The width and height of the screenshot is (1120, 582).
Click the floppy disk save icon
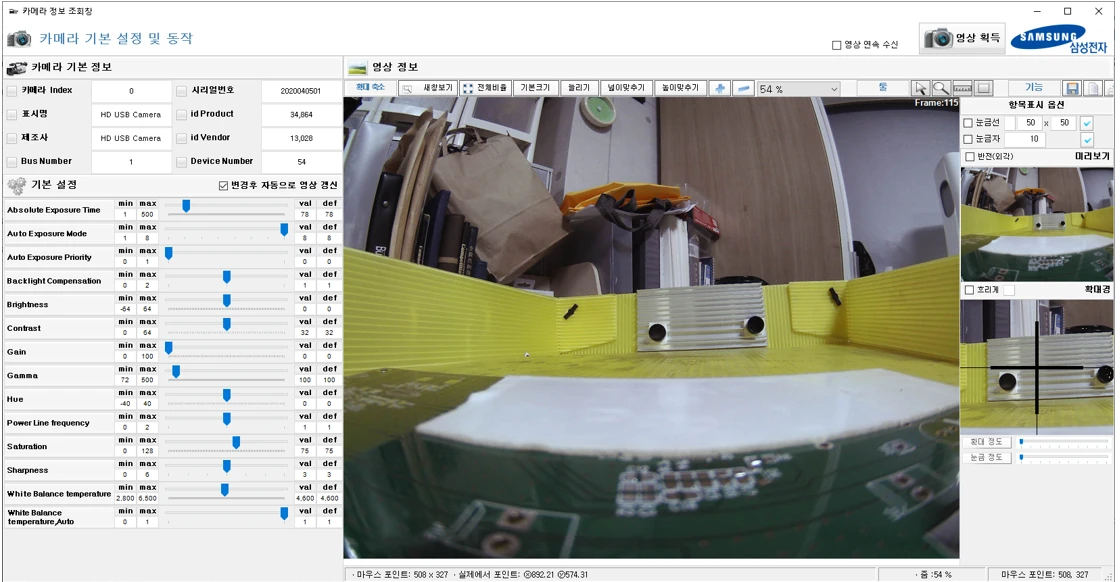(x=1072, y=89)
